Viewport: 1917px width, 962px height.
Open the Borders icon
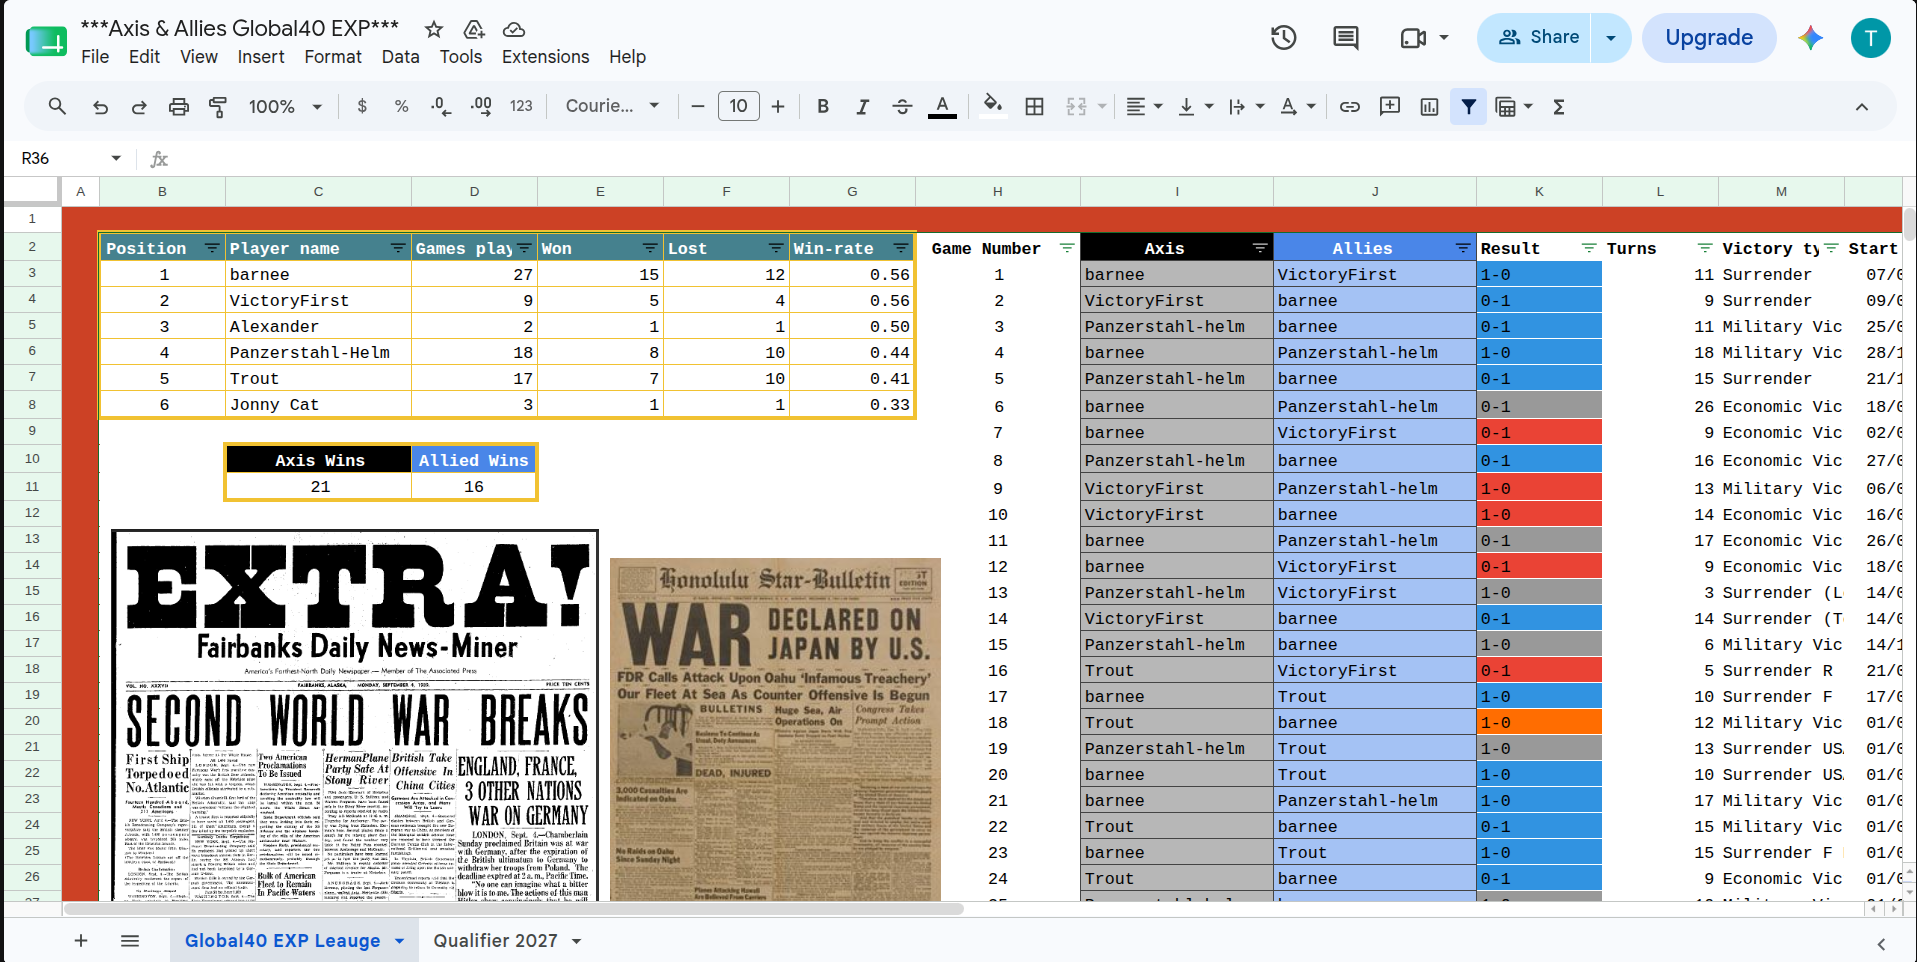[x=1035, y=106]
